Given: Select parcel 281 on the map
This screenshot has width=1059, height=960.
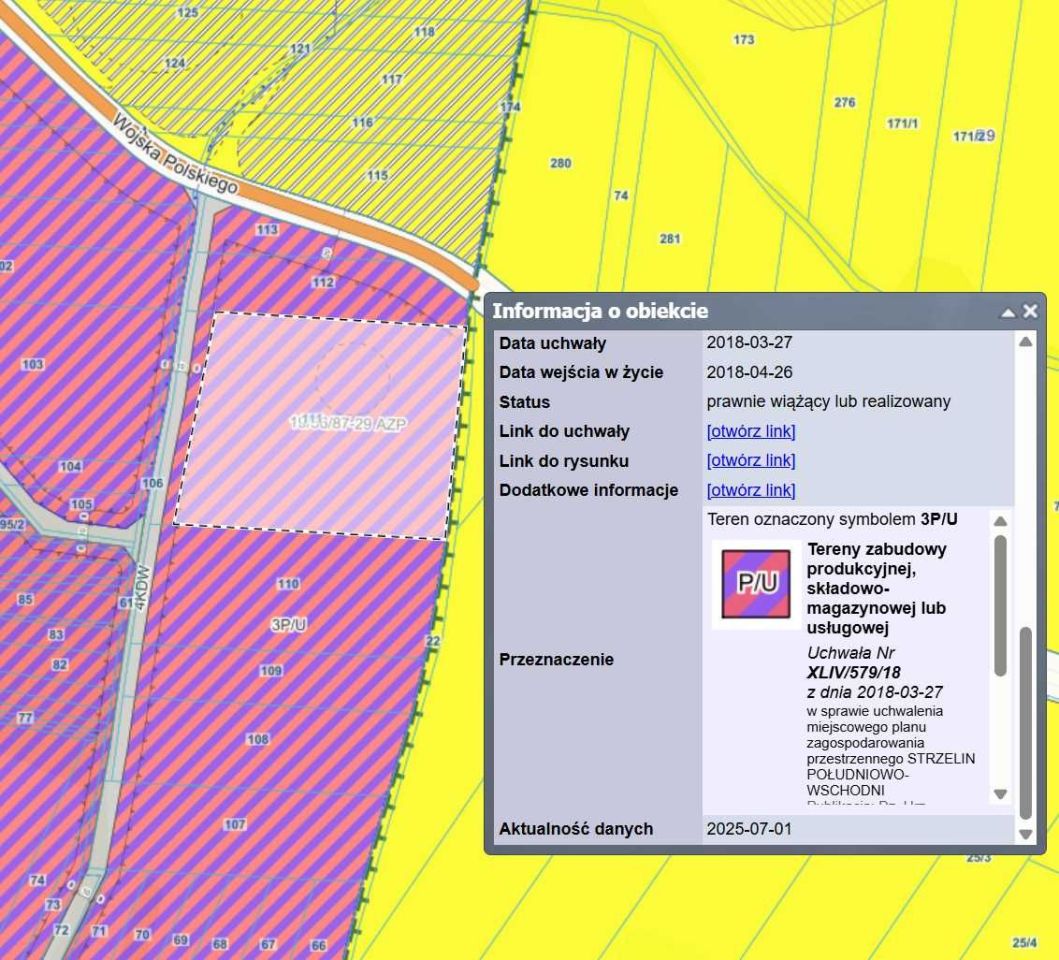Looking at the screenshot, I should click(x=670, y=239).
